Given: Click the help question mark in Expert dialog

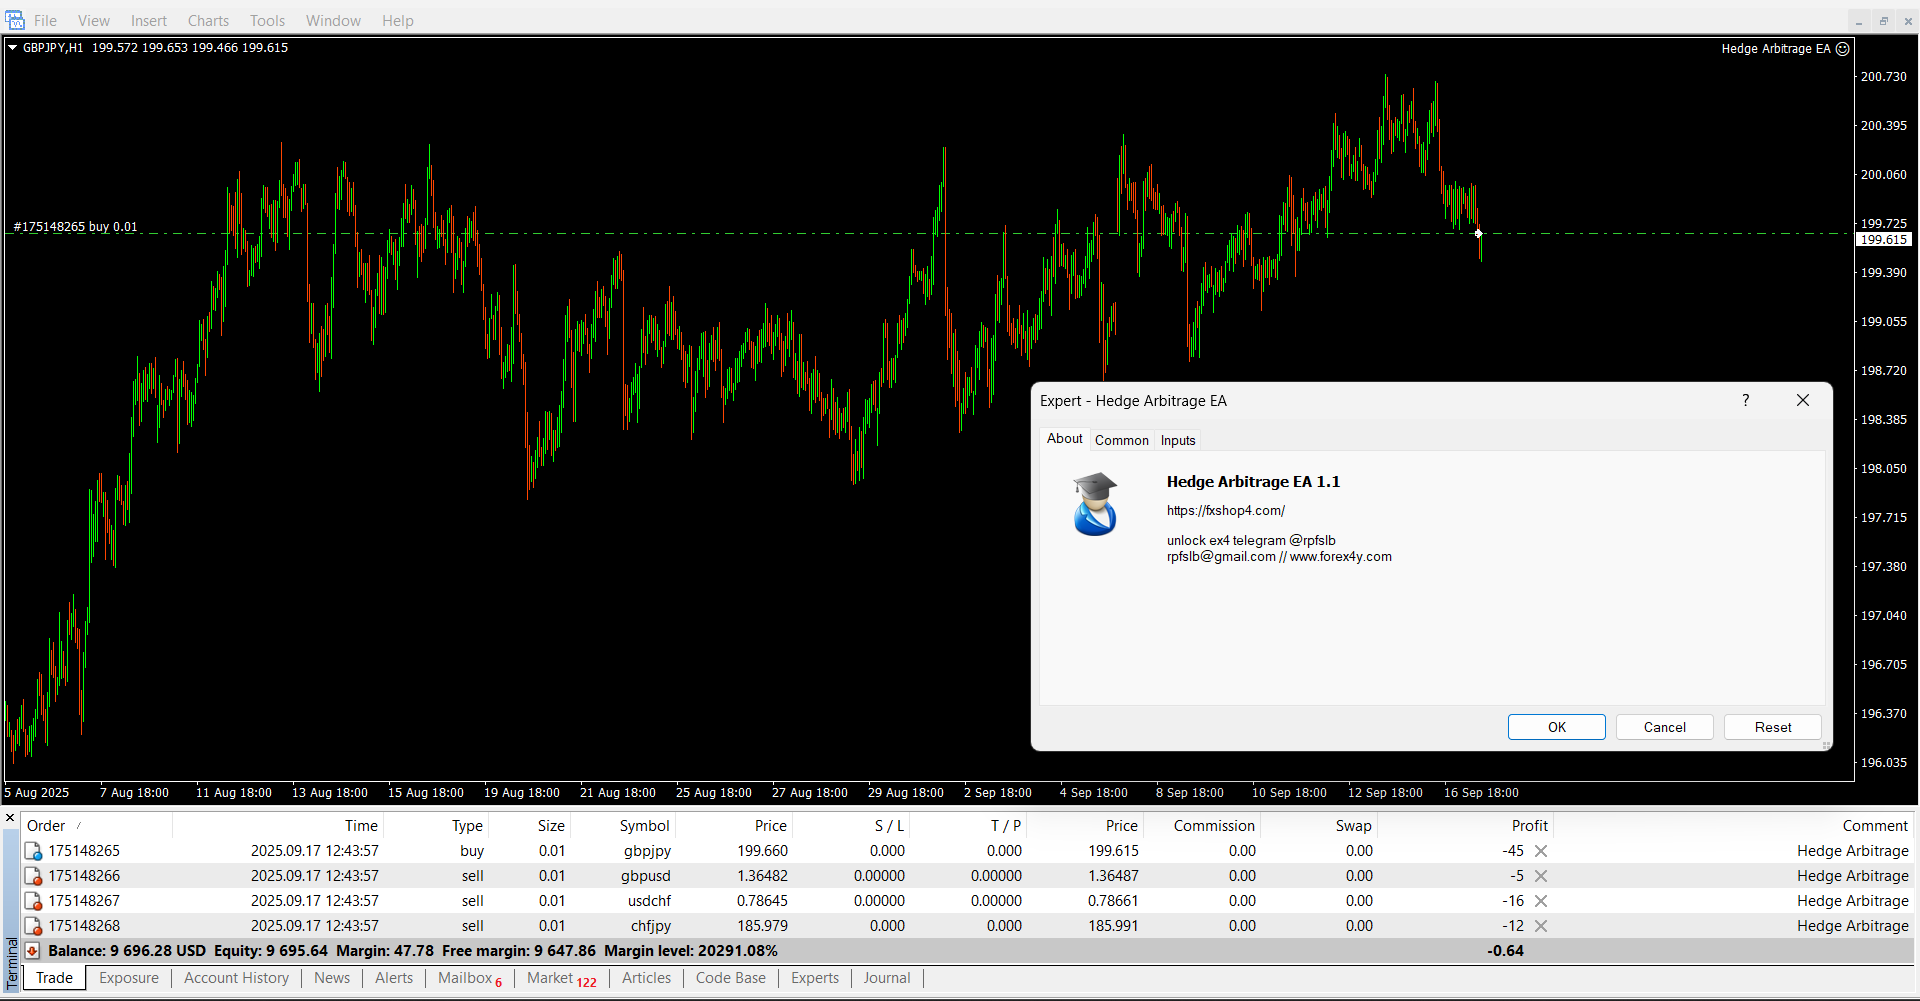Looking at the screenshot, I should tap(1746, 400).
